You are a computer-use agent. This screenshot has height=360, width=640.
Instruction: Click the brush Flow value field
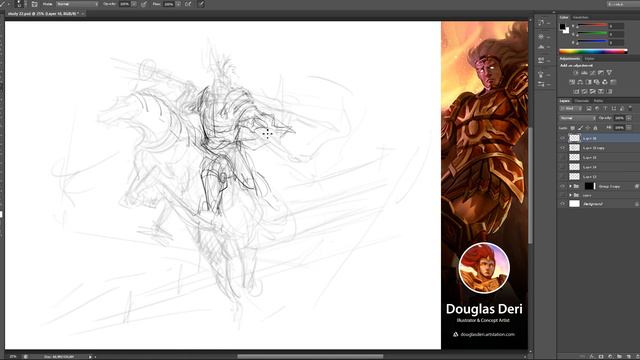coord(169,4)
